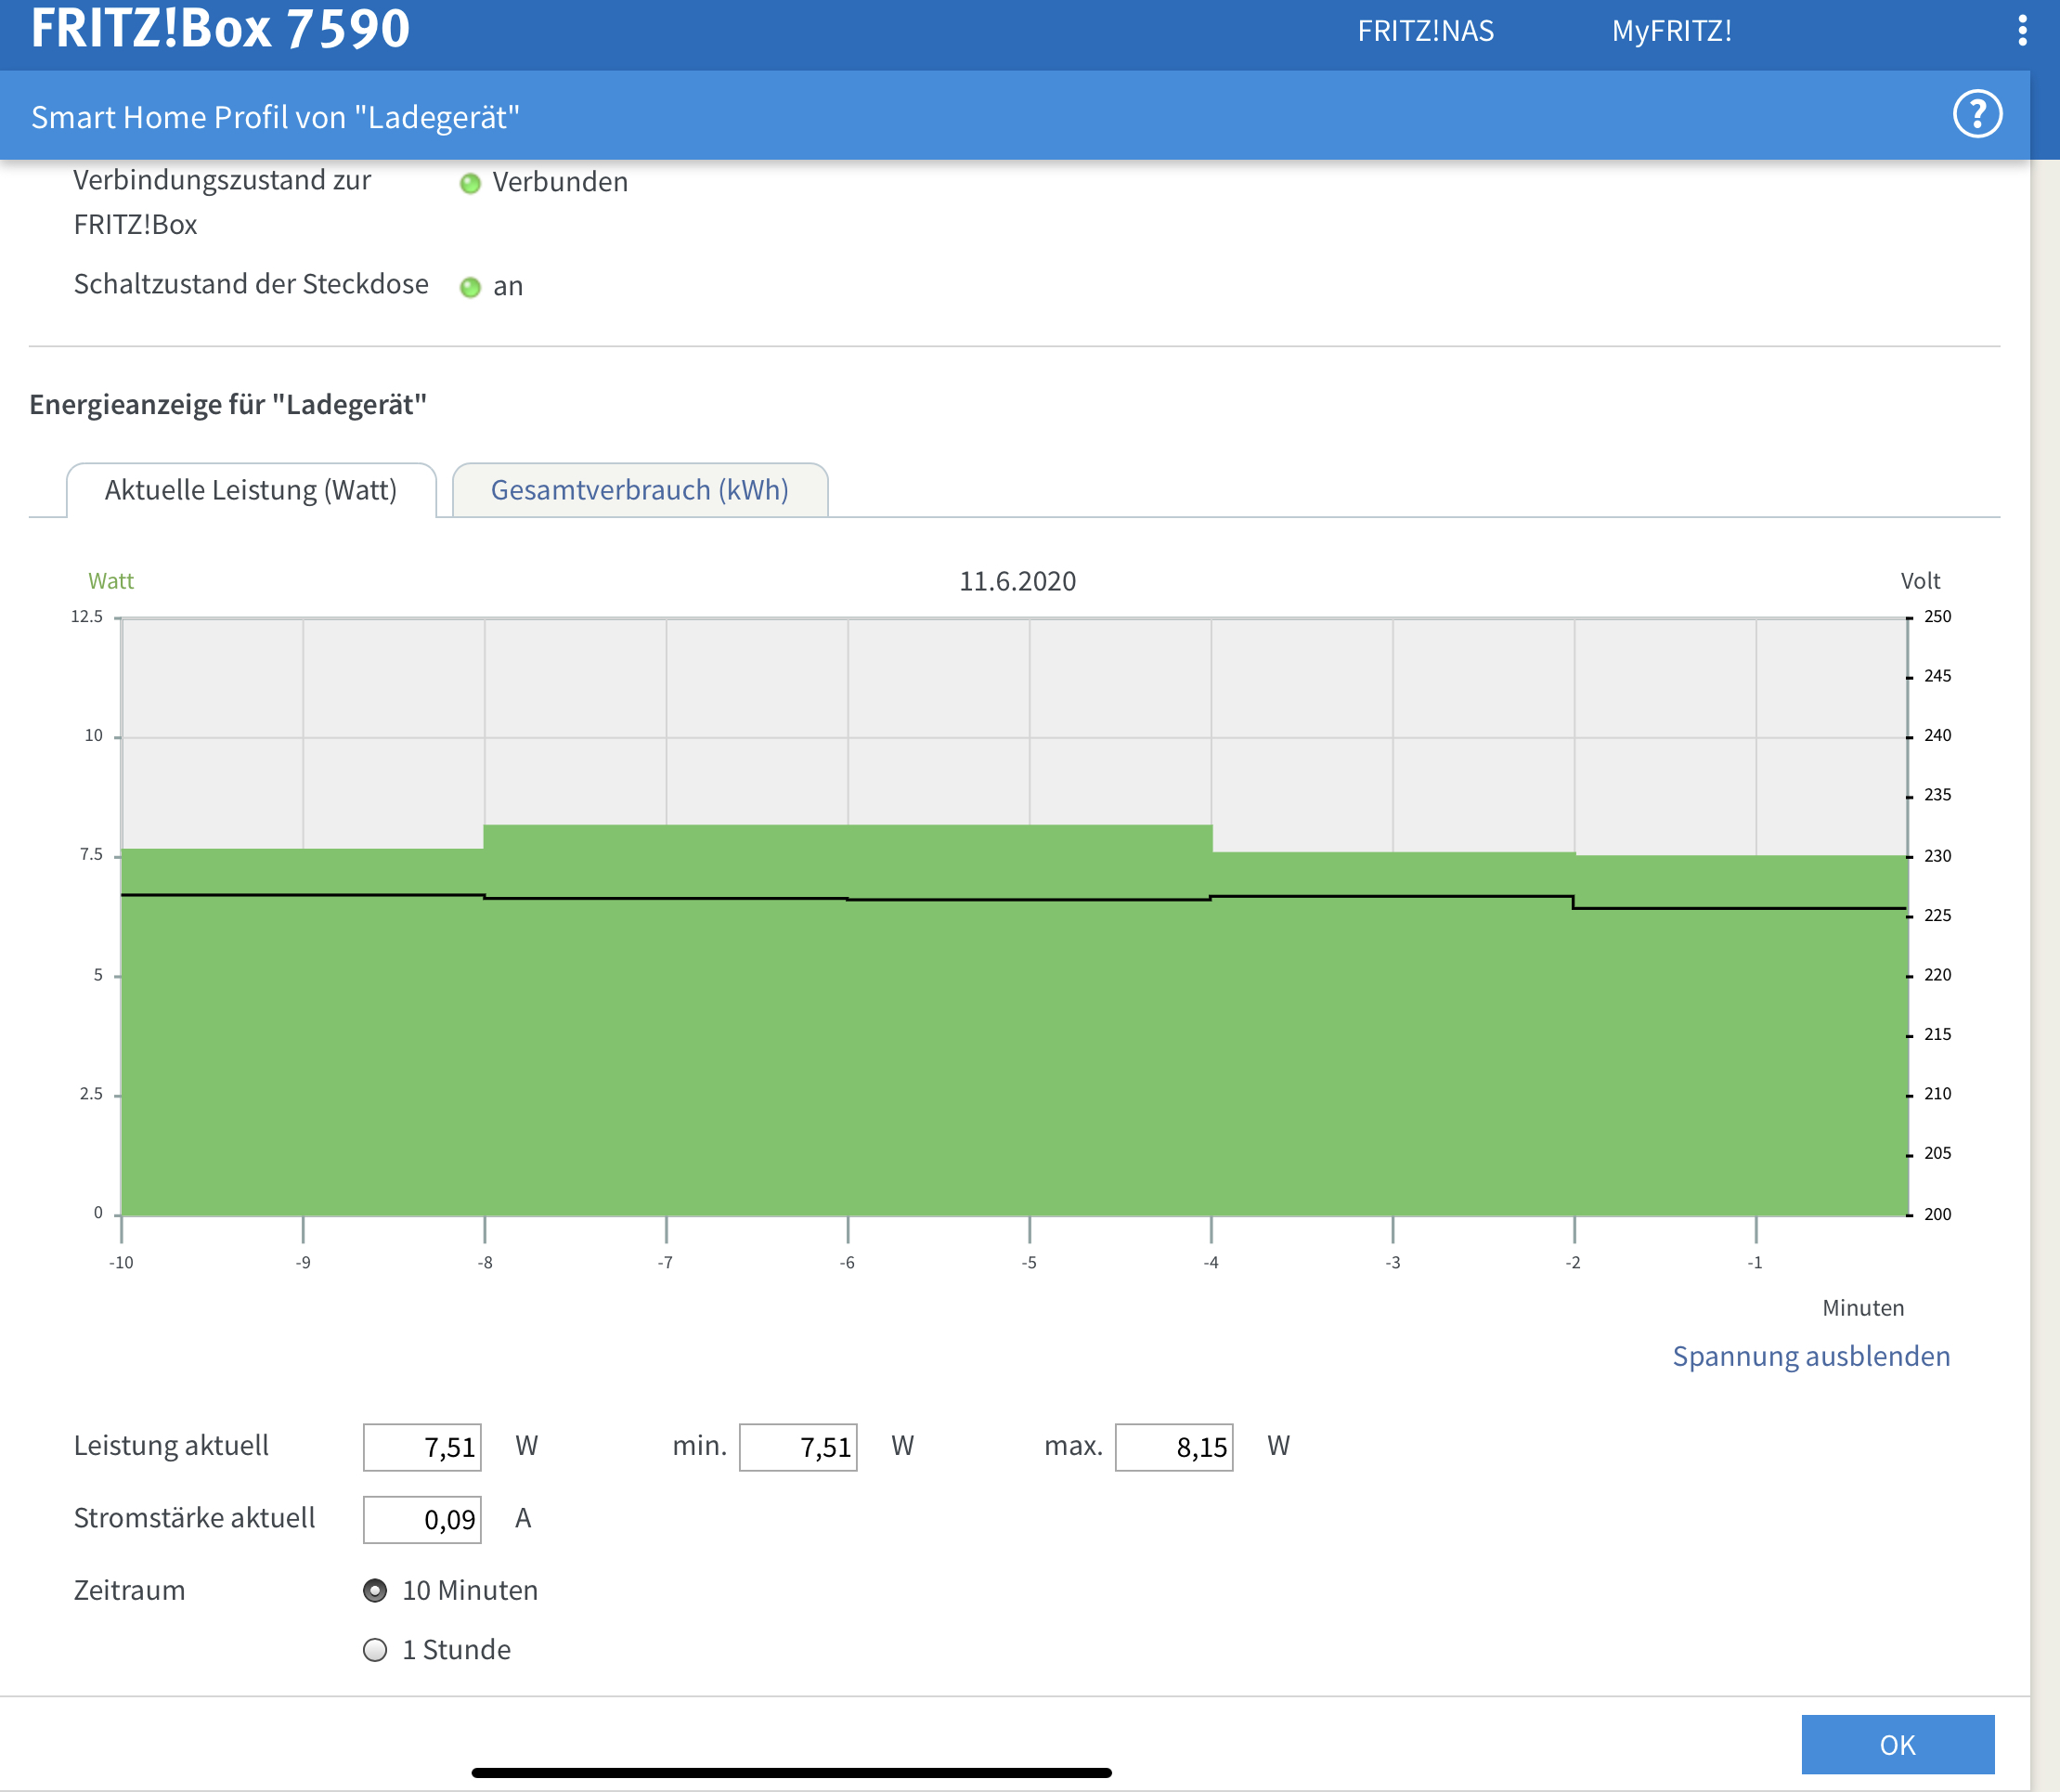Open the help question mark icon
This screenshot has width=2060, height=1792.
pos(1977,114)
